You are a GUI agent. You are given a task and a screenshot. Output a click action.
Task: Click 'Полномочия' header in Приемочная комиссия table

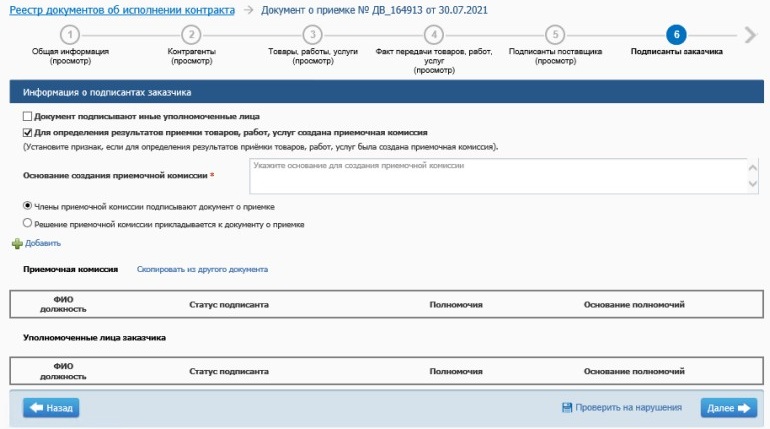point(456,305)
